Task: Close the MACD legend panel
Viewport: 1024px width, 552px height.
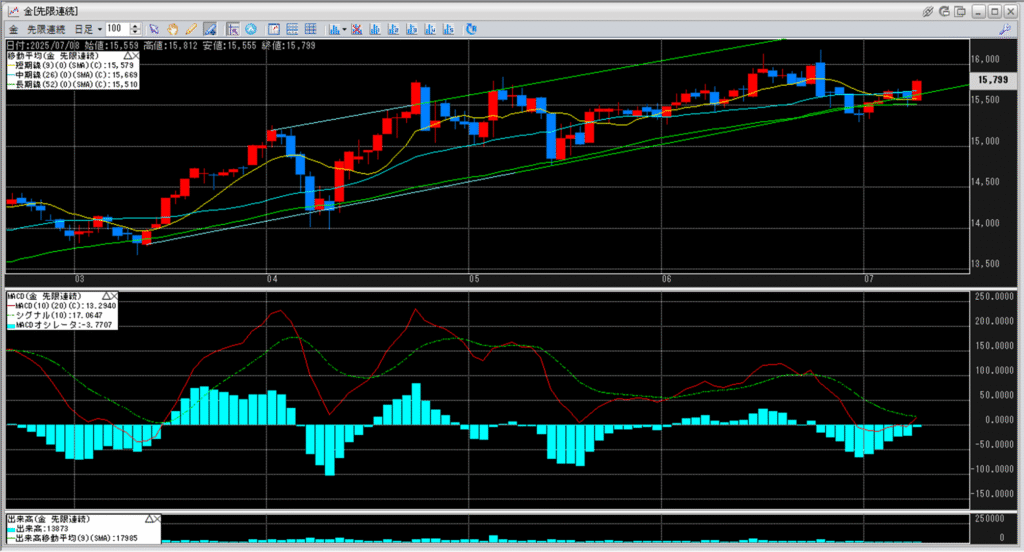Action: tap(114, 296)
